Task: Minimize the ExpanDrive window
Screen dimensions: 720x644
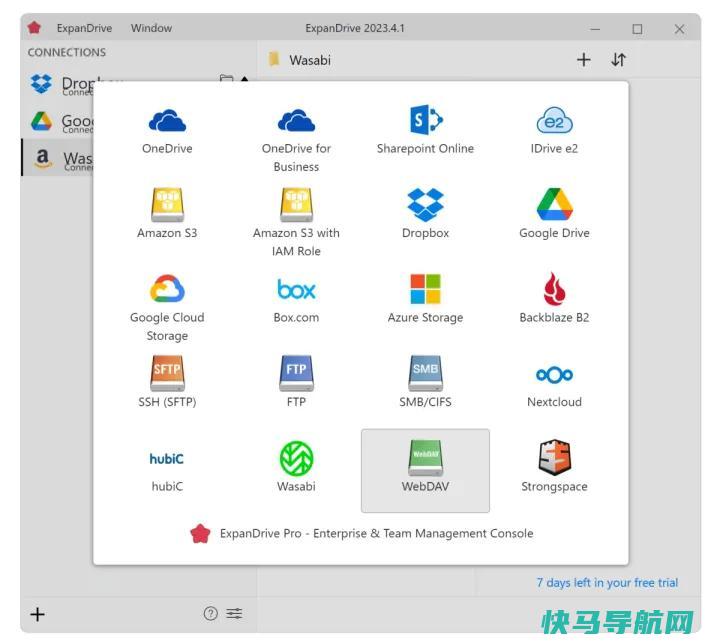Action: point(595,29)
